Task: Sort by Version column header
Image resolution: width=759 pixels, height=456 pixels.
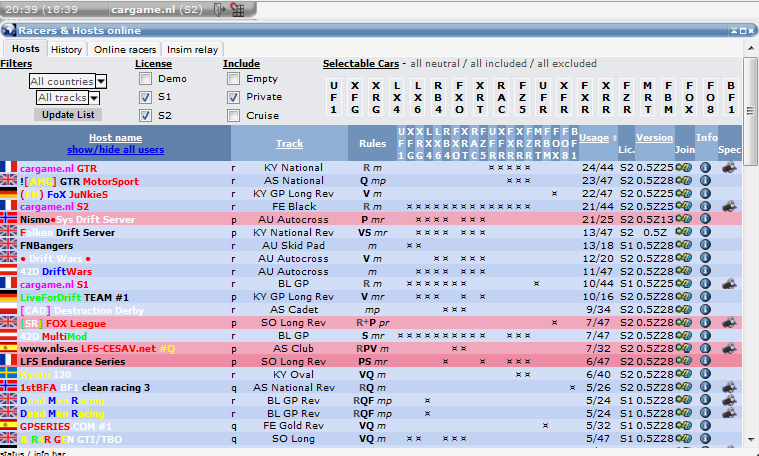Action: pyautogui.click(x=654, y=137)
